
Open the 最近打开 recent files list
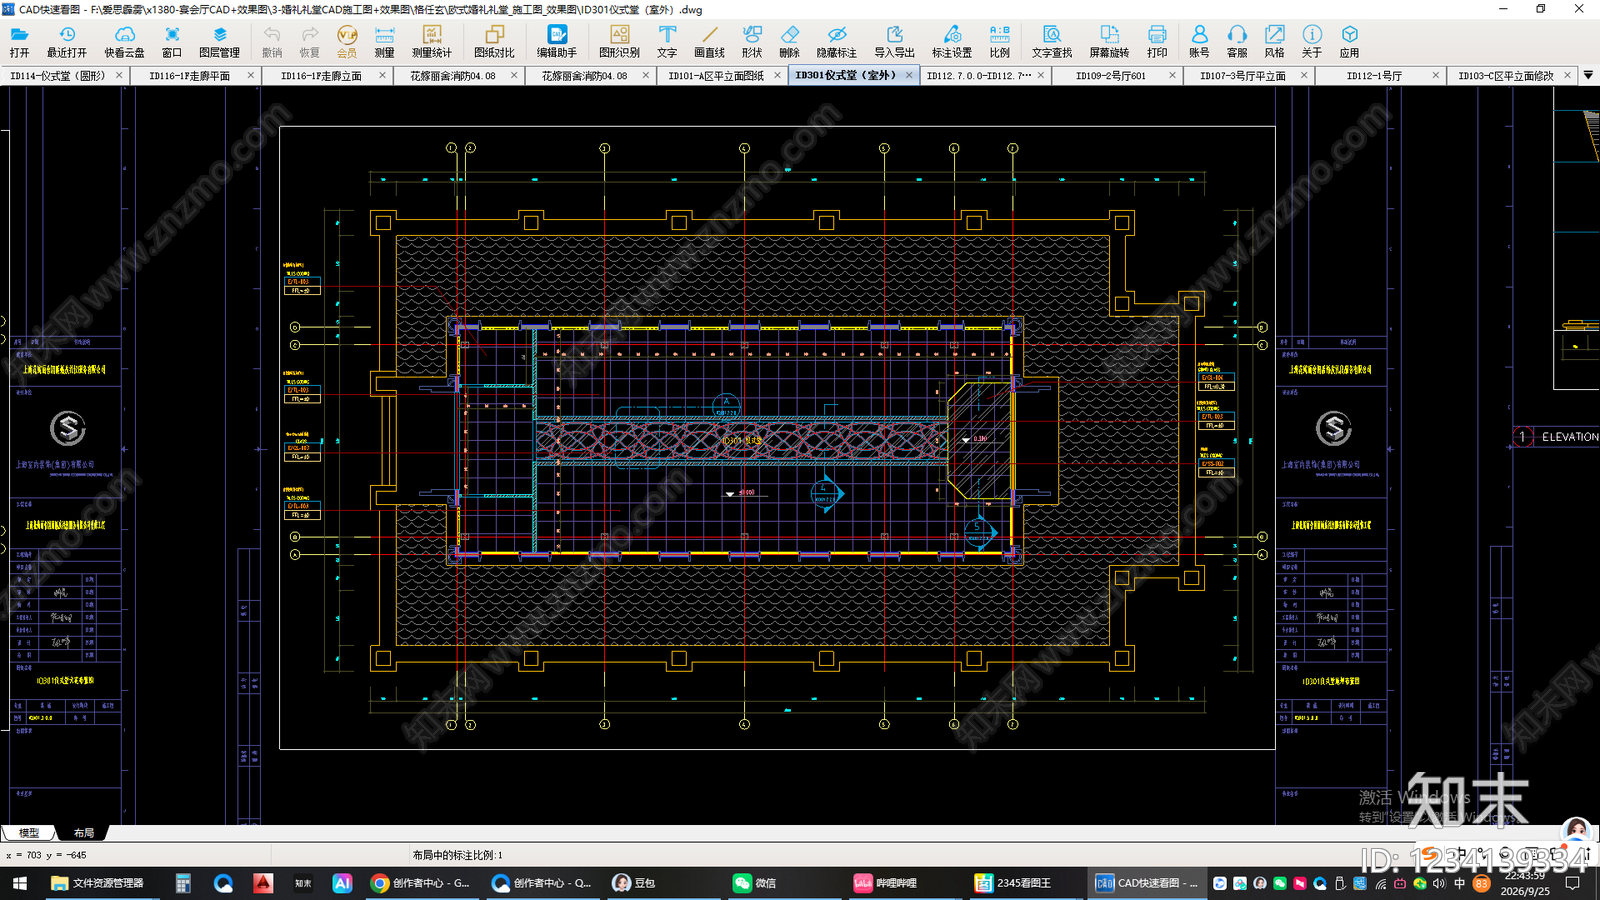(67, 41)
